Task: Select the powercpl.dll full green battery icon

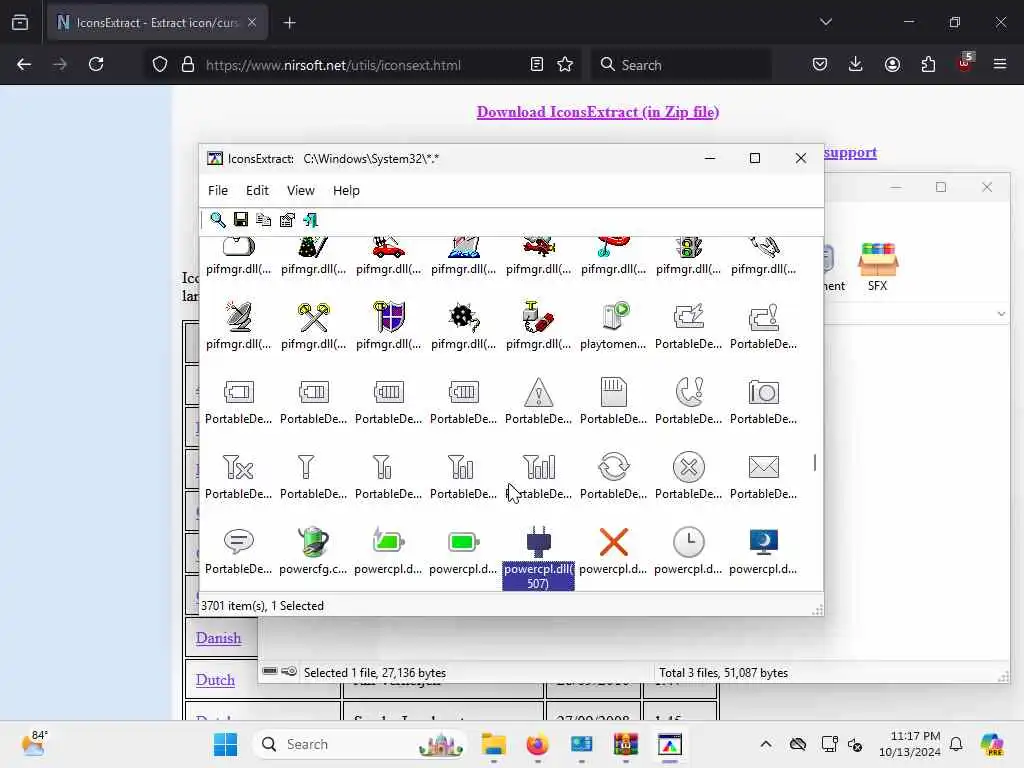Action: point(464,541)
